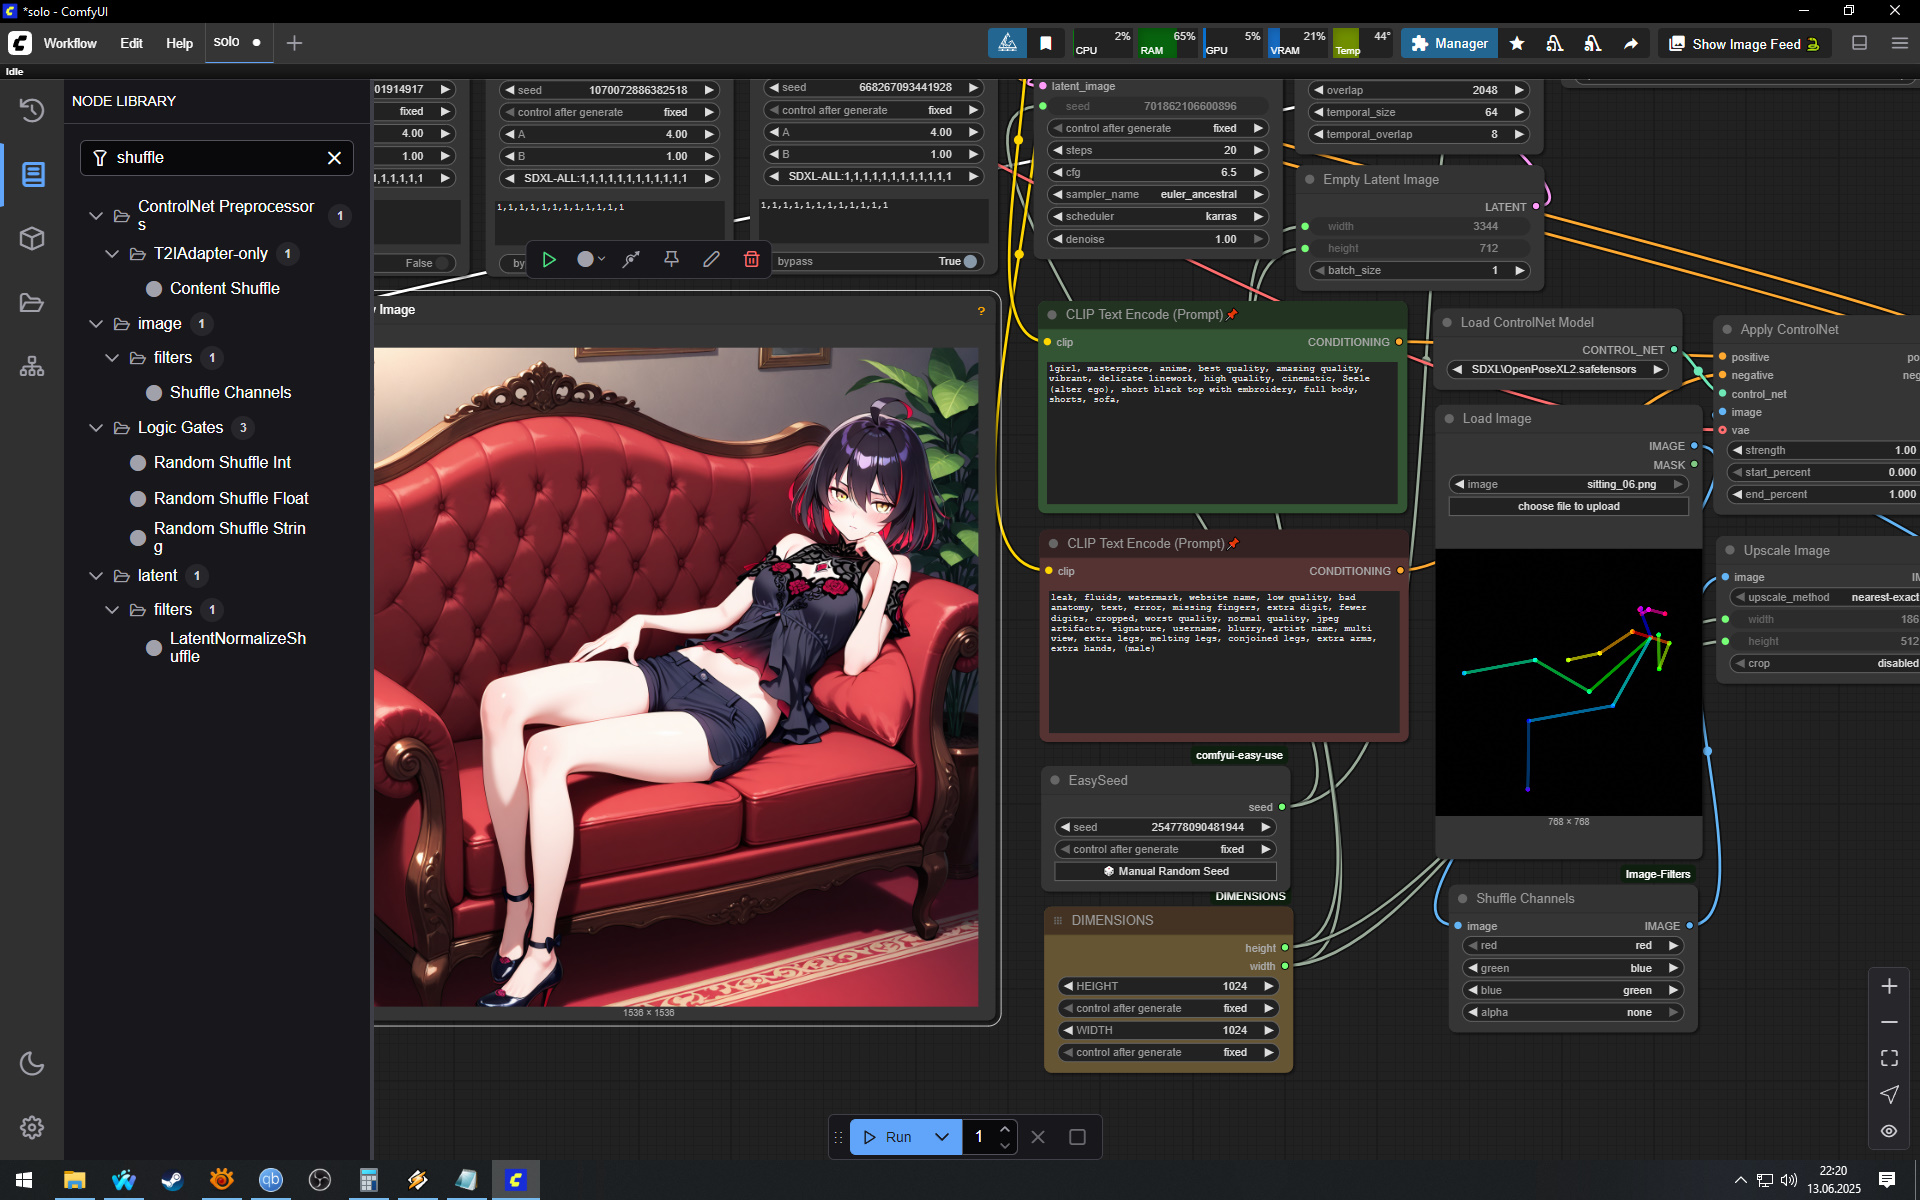
Task: Open scheduler karras dropdown
Action: pos(1158,216)
